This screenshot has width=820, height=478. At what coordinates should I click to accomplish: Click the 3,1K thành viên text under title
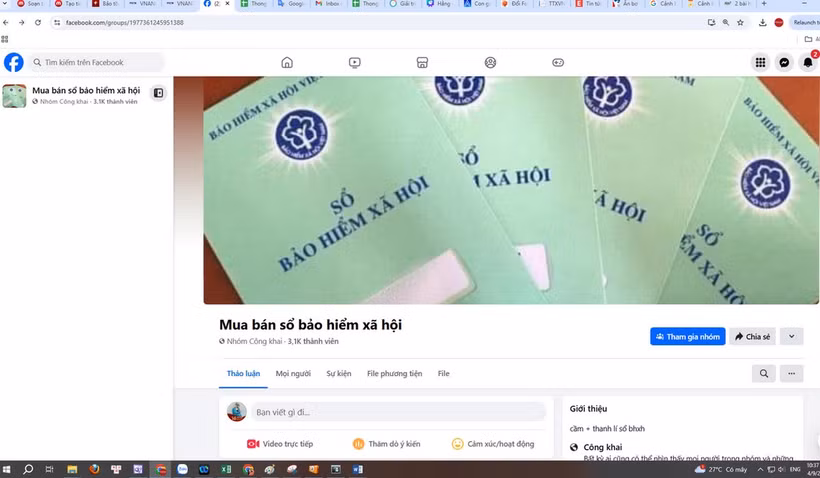click(x=313, y=341)
